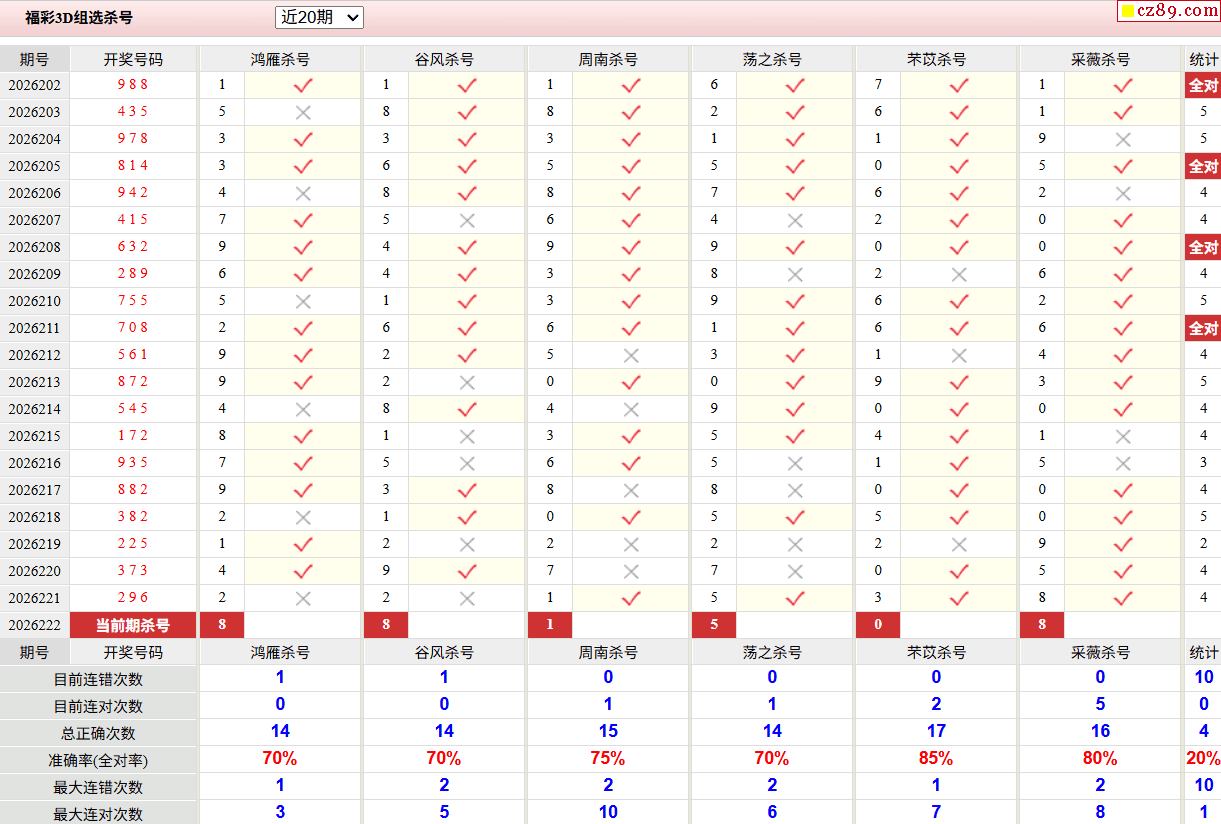Click the gray cross in 鸿雁杀号 row 2026203
1221x824 pixels.
303,113
